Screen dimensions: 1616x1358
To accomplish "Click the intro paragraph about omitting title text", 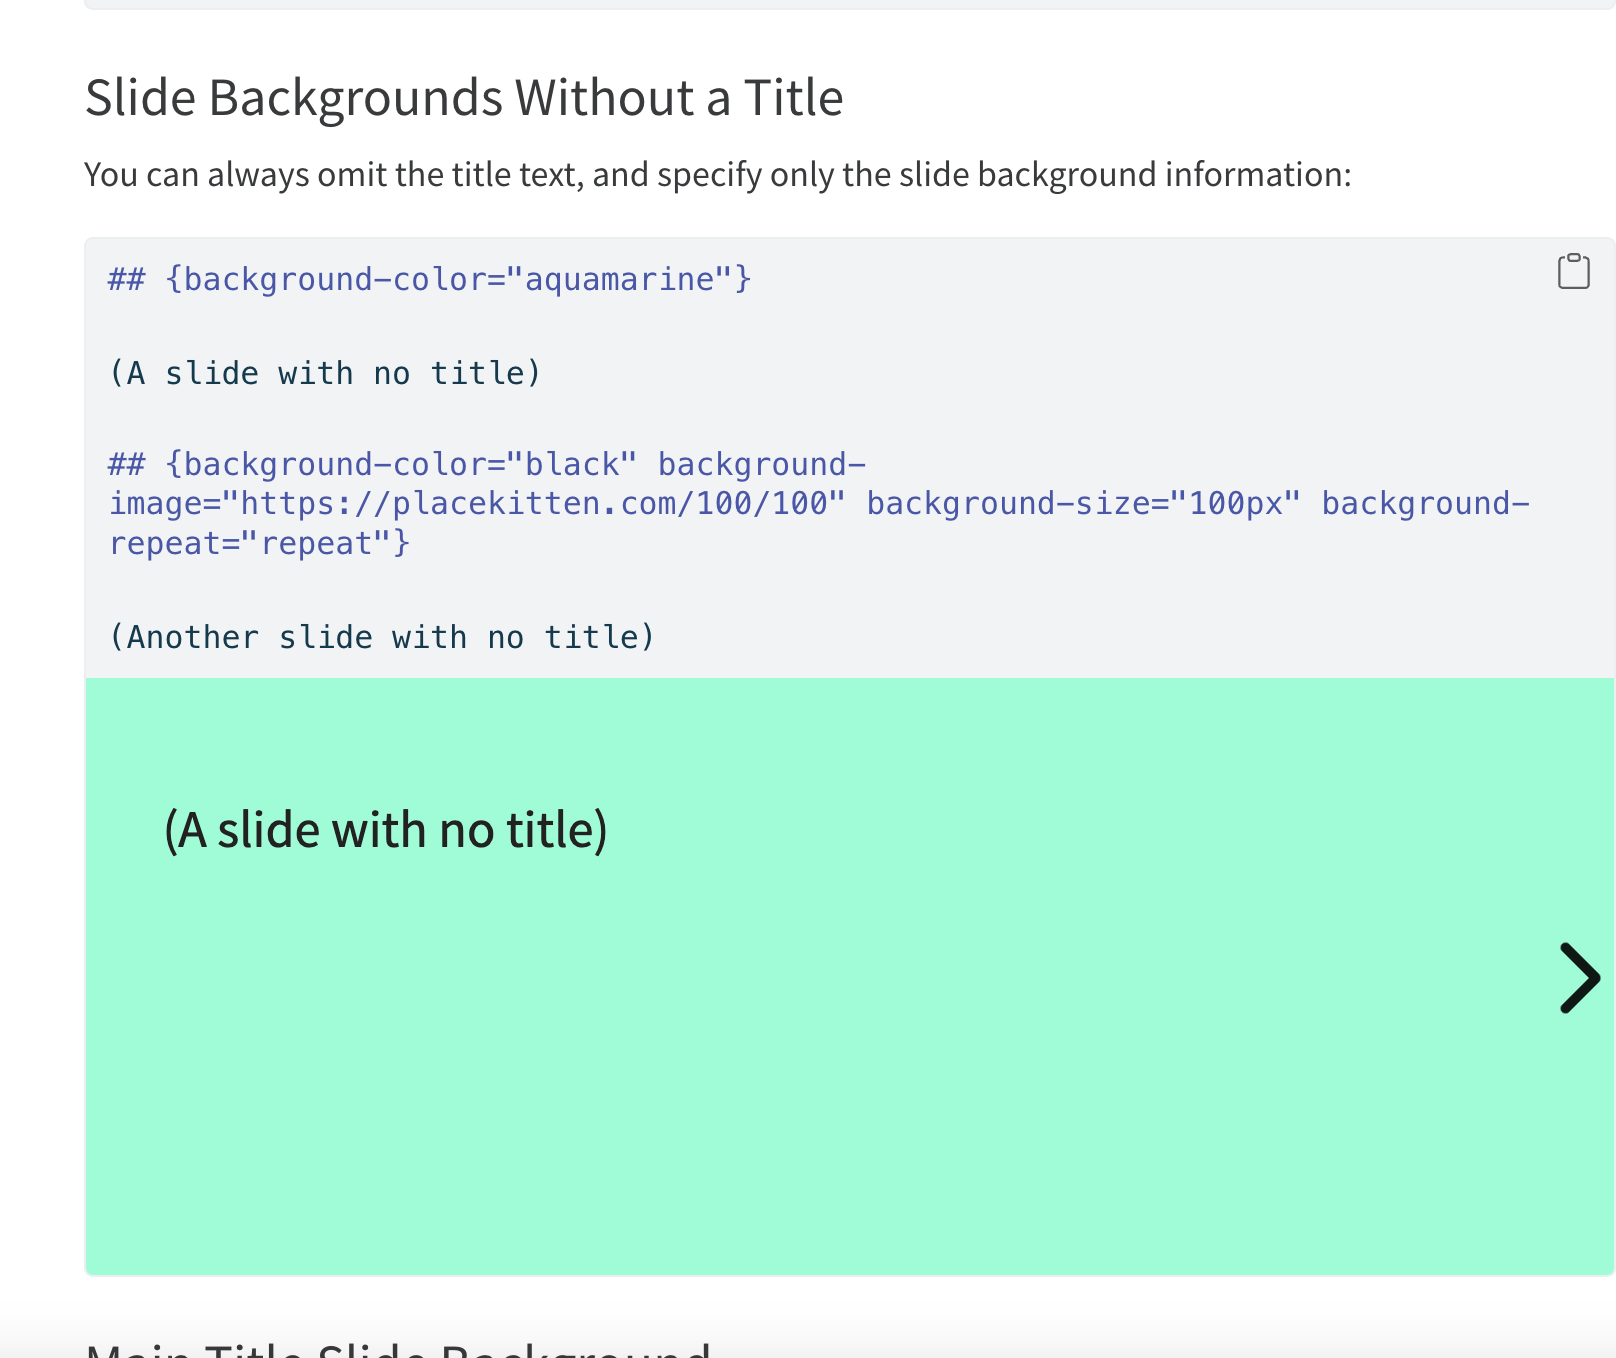I will pos(717,175).
